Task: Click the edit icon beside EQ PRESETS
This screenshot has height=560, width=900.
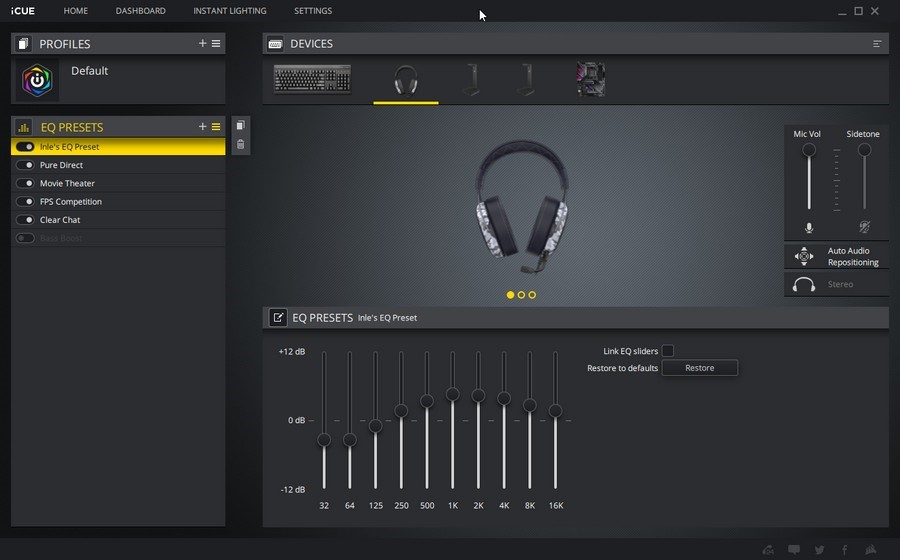Action: tap(278, 317)
